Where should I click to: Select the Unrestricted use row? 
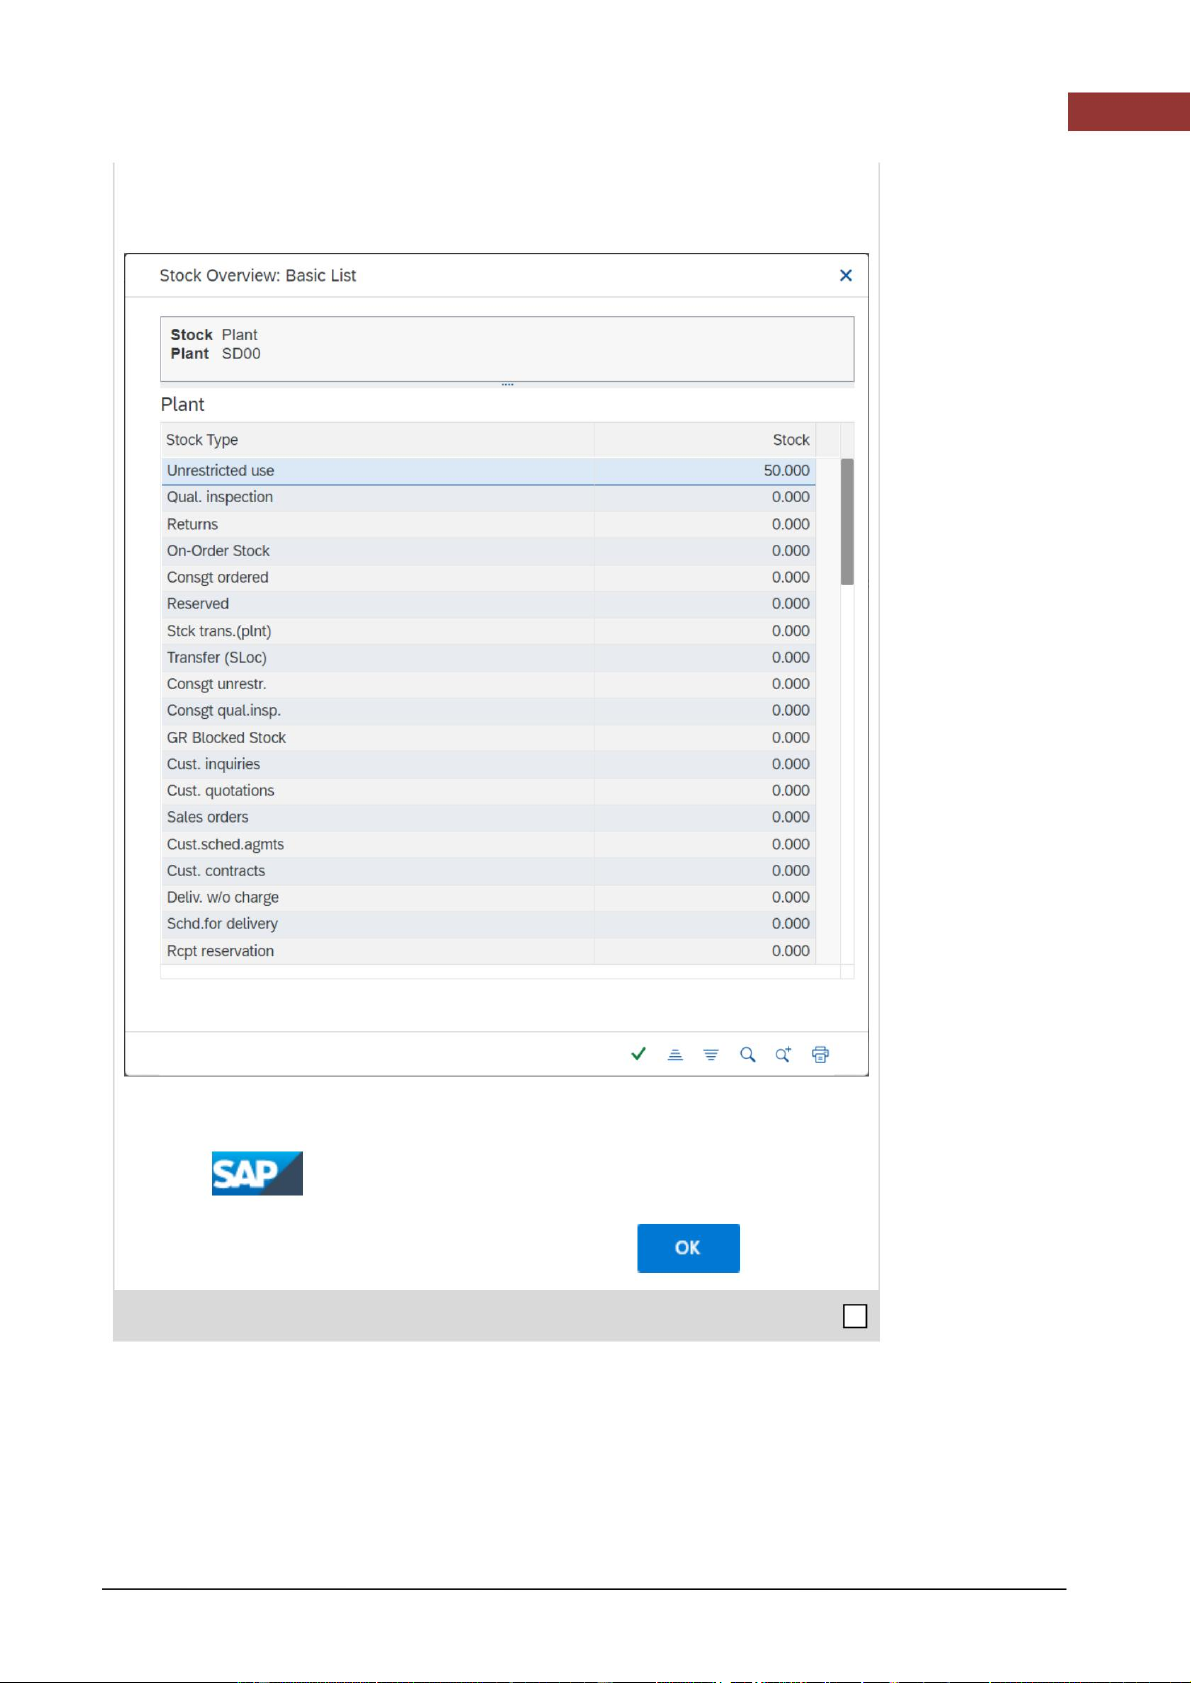(x=221, y=471)
